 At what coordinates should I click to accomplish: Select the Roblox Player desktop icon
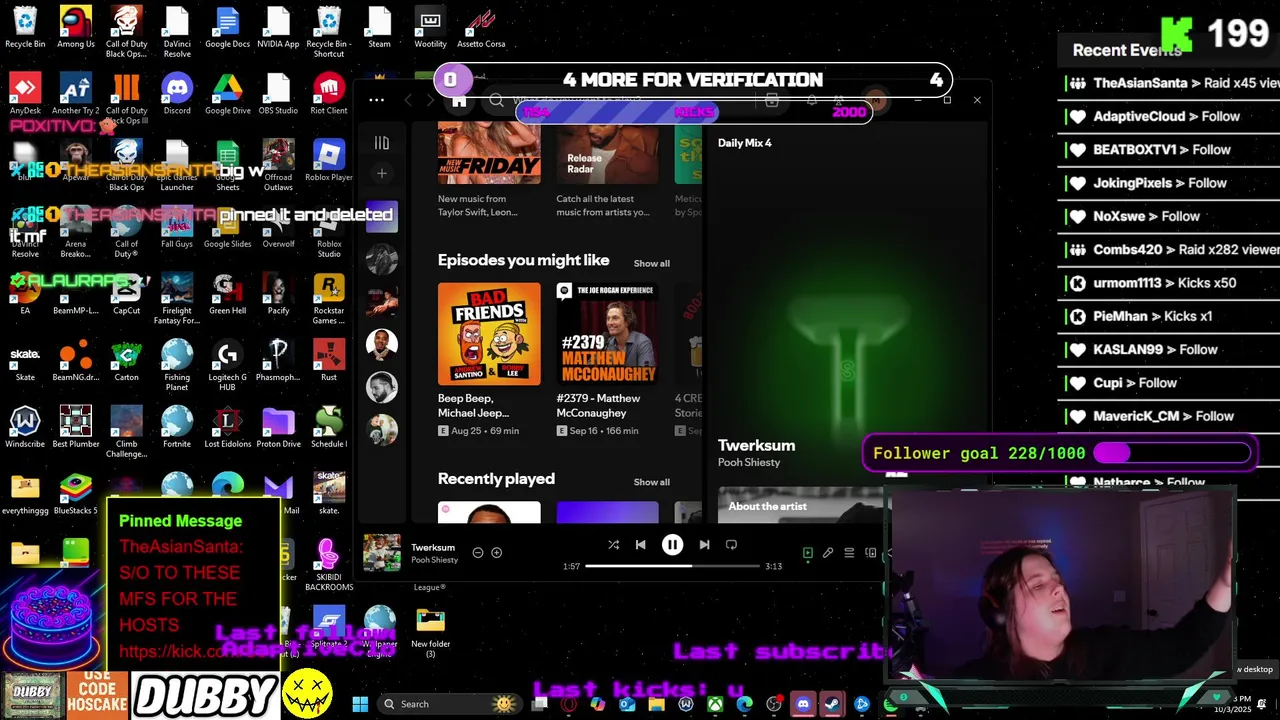(329, 161)
